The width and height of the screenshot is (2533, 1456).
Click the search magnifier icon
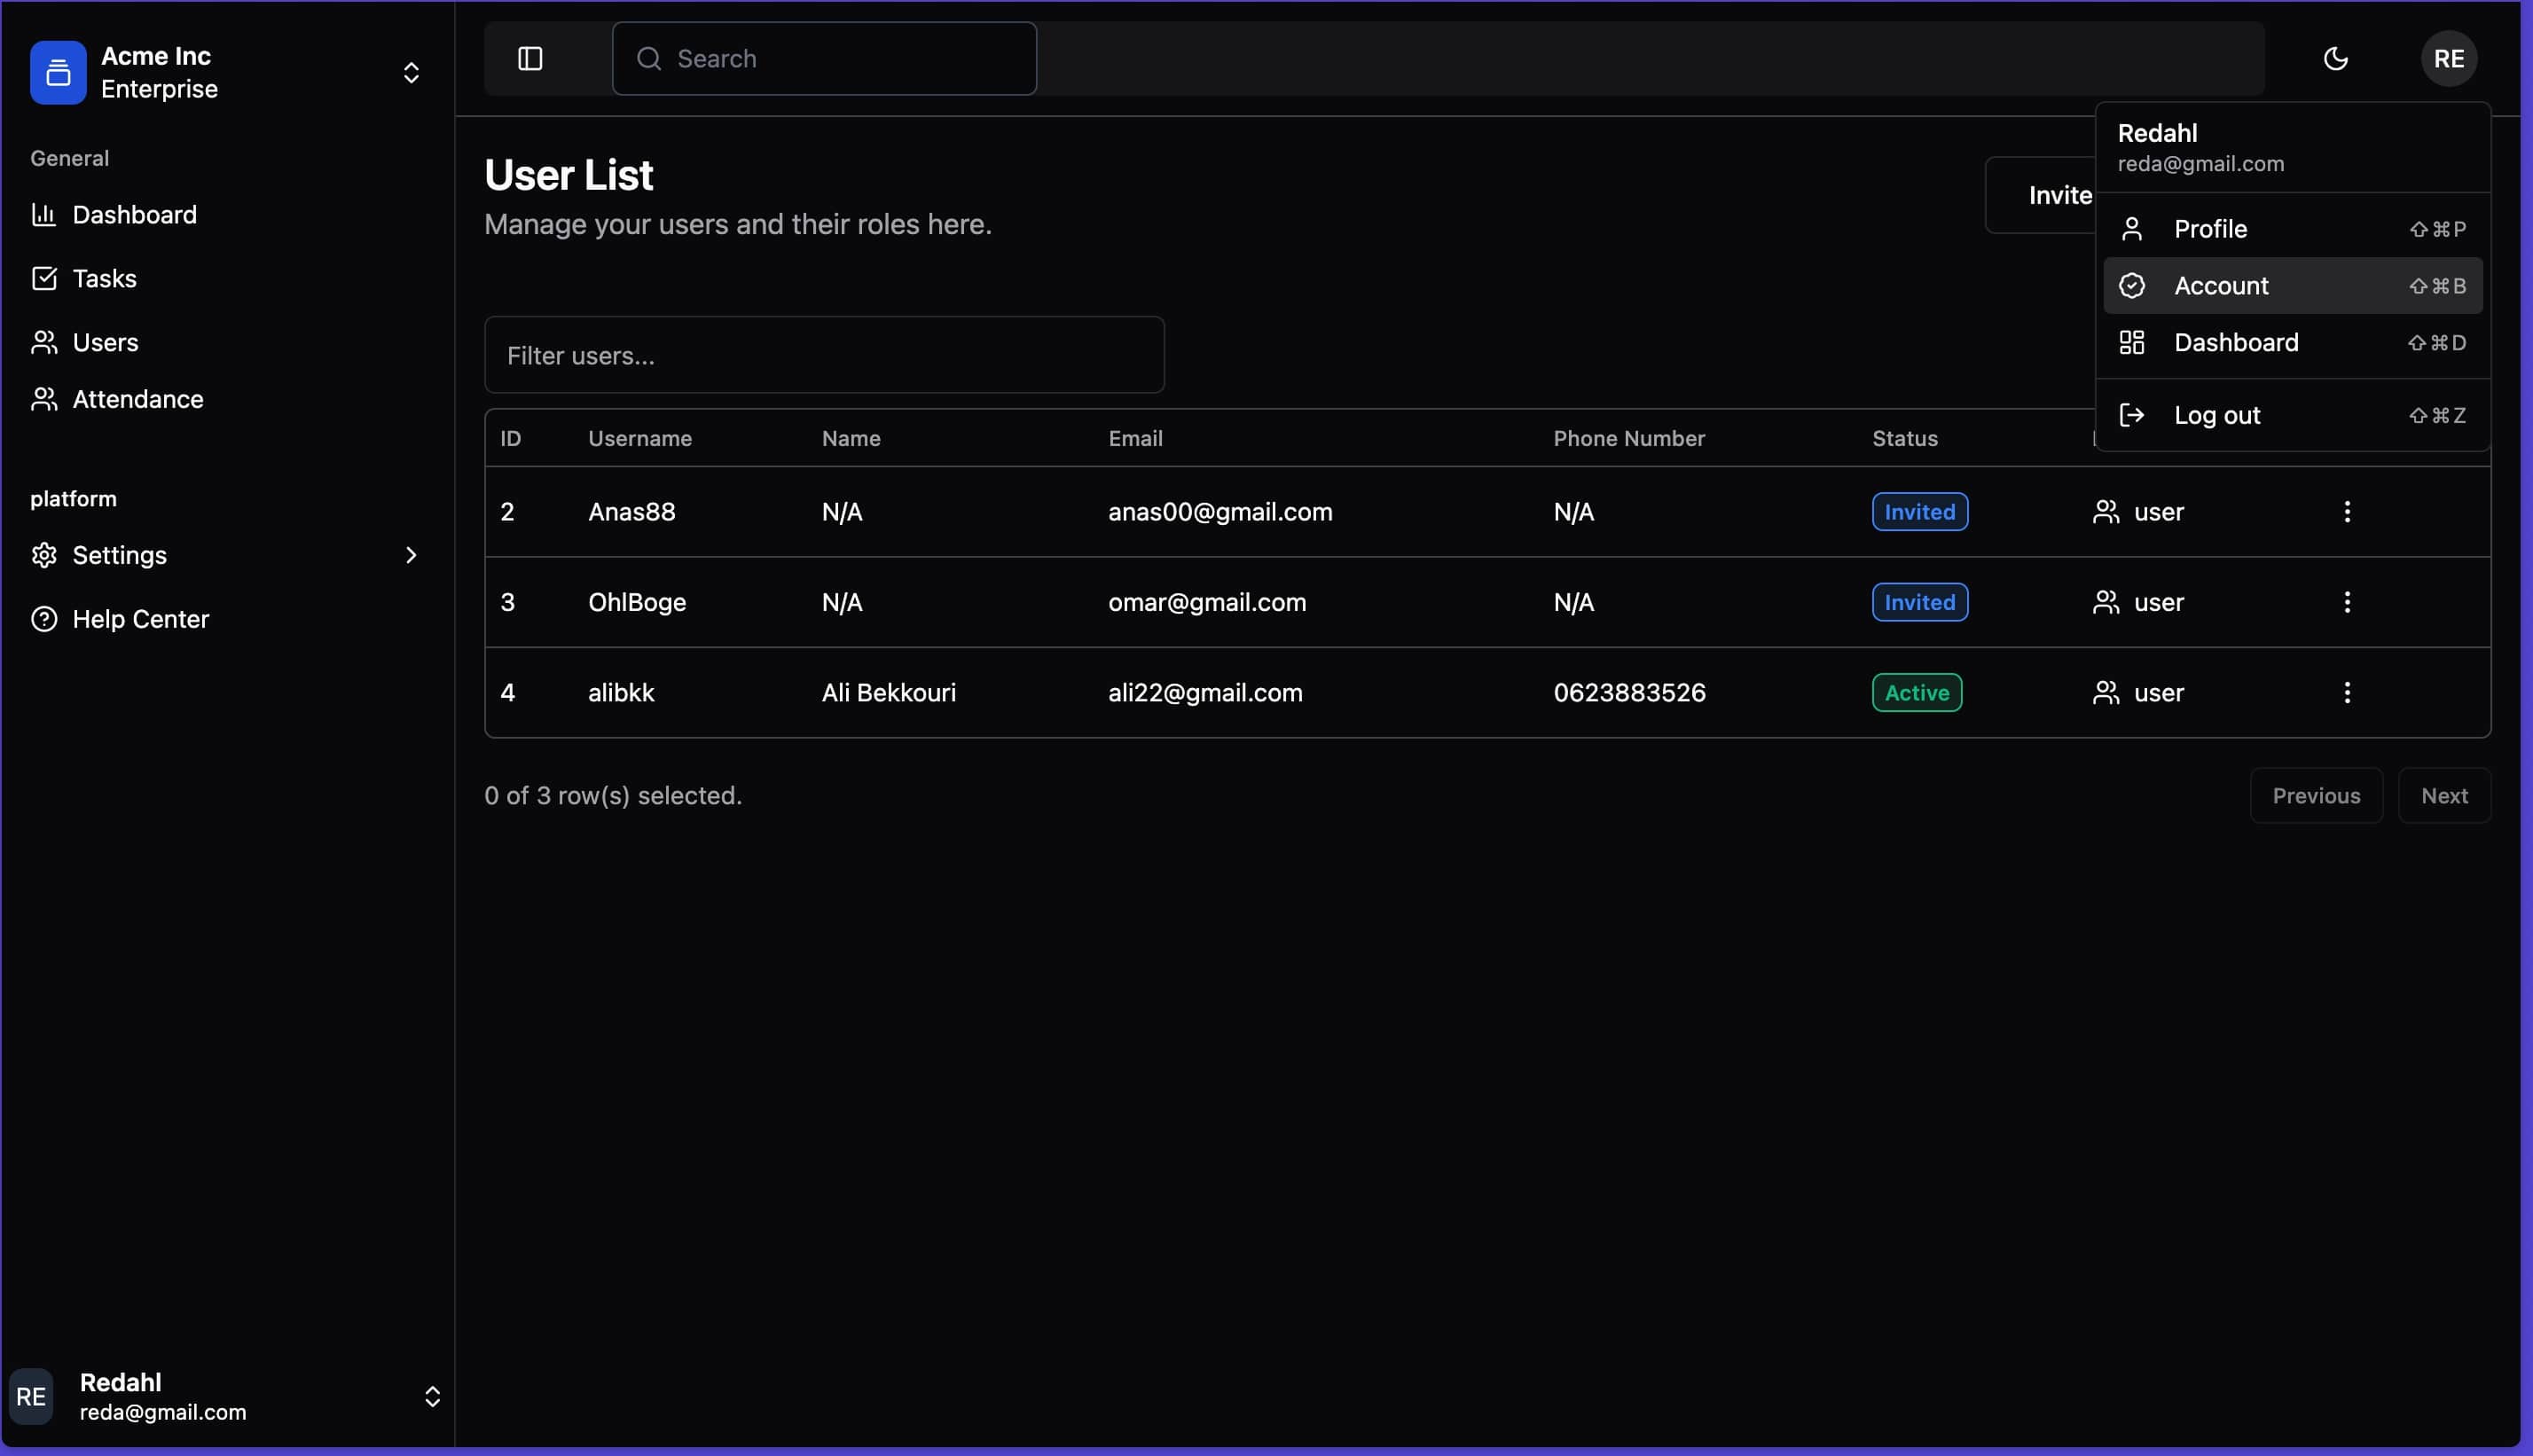649,59
